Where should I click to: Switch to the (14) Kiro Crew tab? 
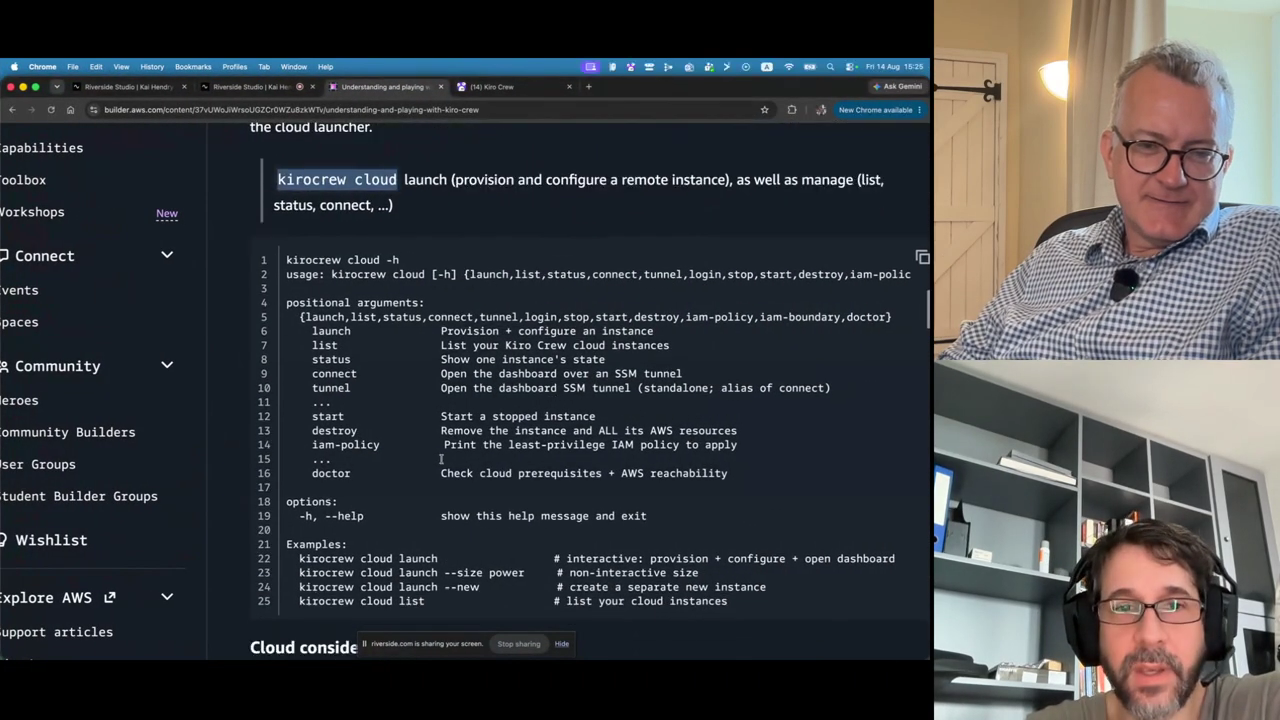click(515, 87)
